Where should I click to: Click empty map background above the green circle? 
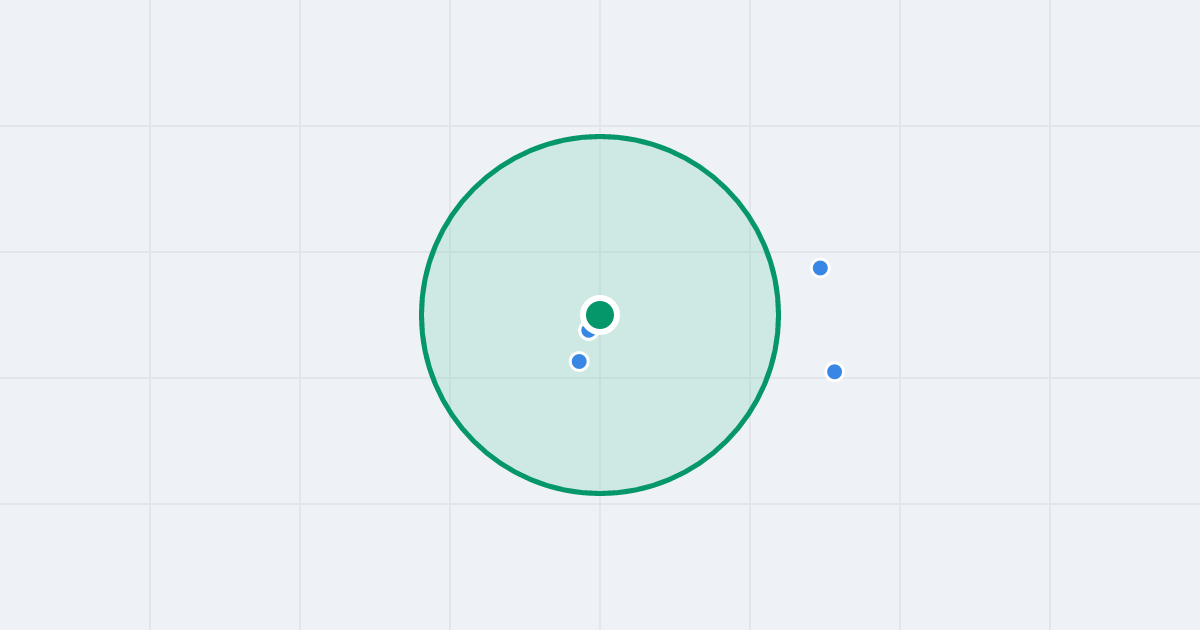600,65
